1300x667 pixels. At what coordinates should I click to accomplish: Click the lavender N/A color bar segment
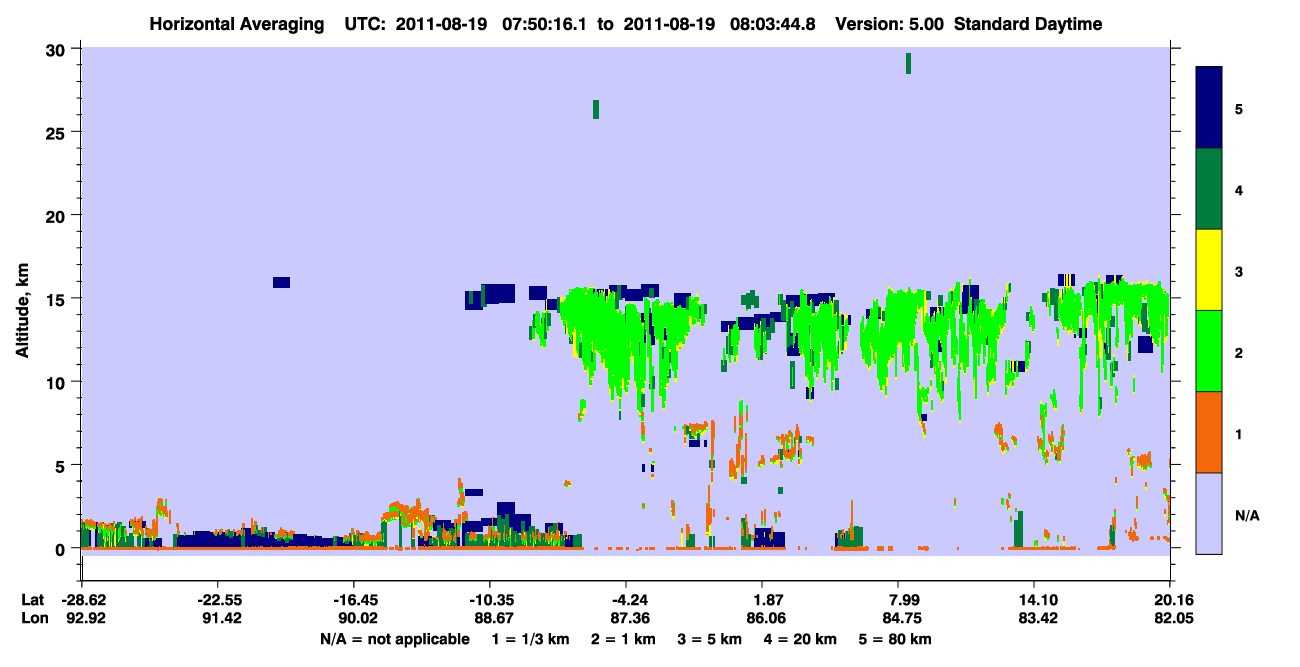[x=1209, y=513]
